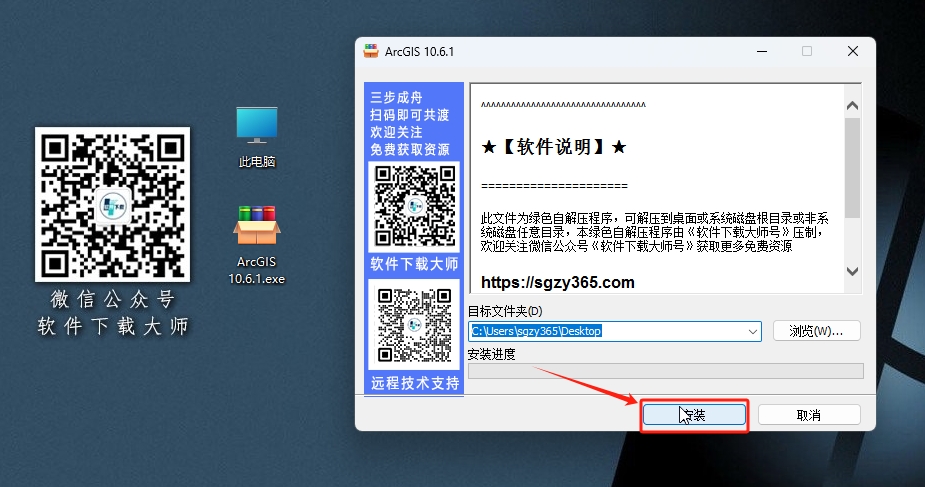This screenshot has height=487, width=925.
Task: Minimize the ArcGIS 10.6.1 window
Action: click(762, 51)
